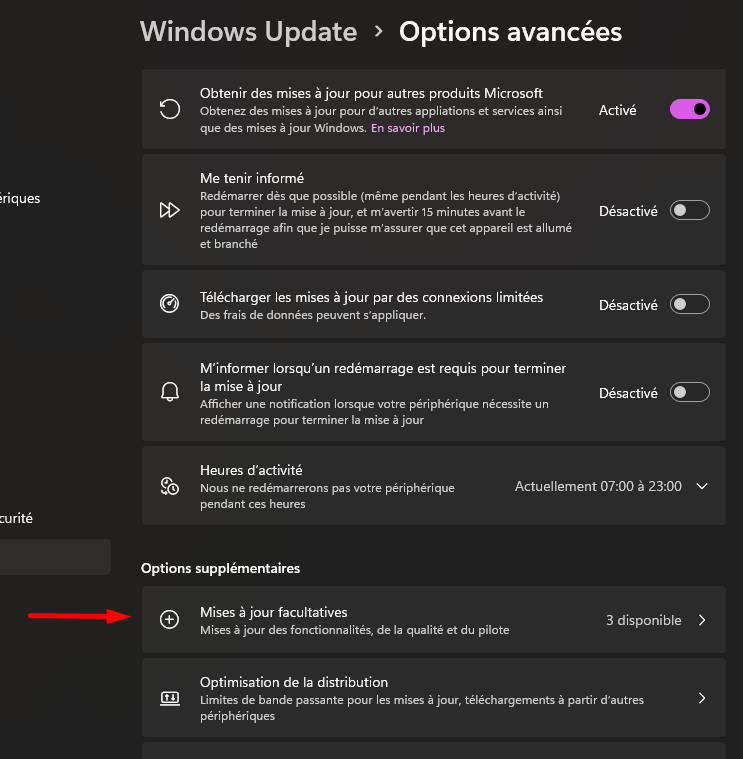743x759 pixels.
Task: Click the '3 disponible' status text
Action: tap(644, 620)
